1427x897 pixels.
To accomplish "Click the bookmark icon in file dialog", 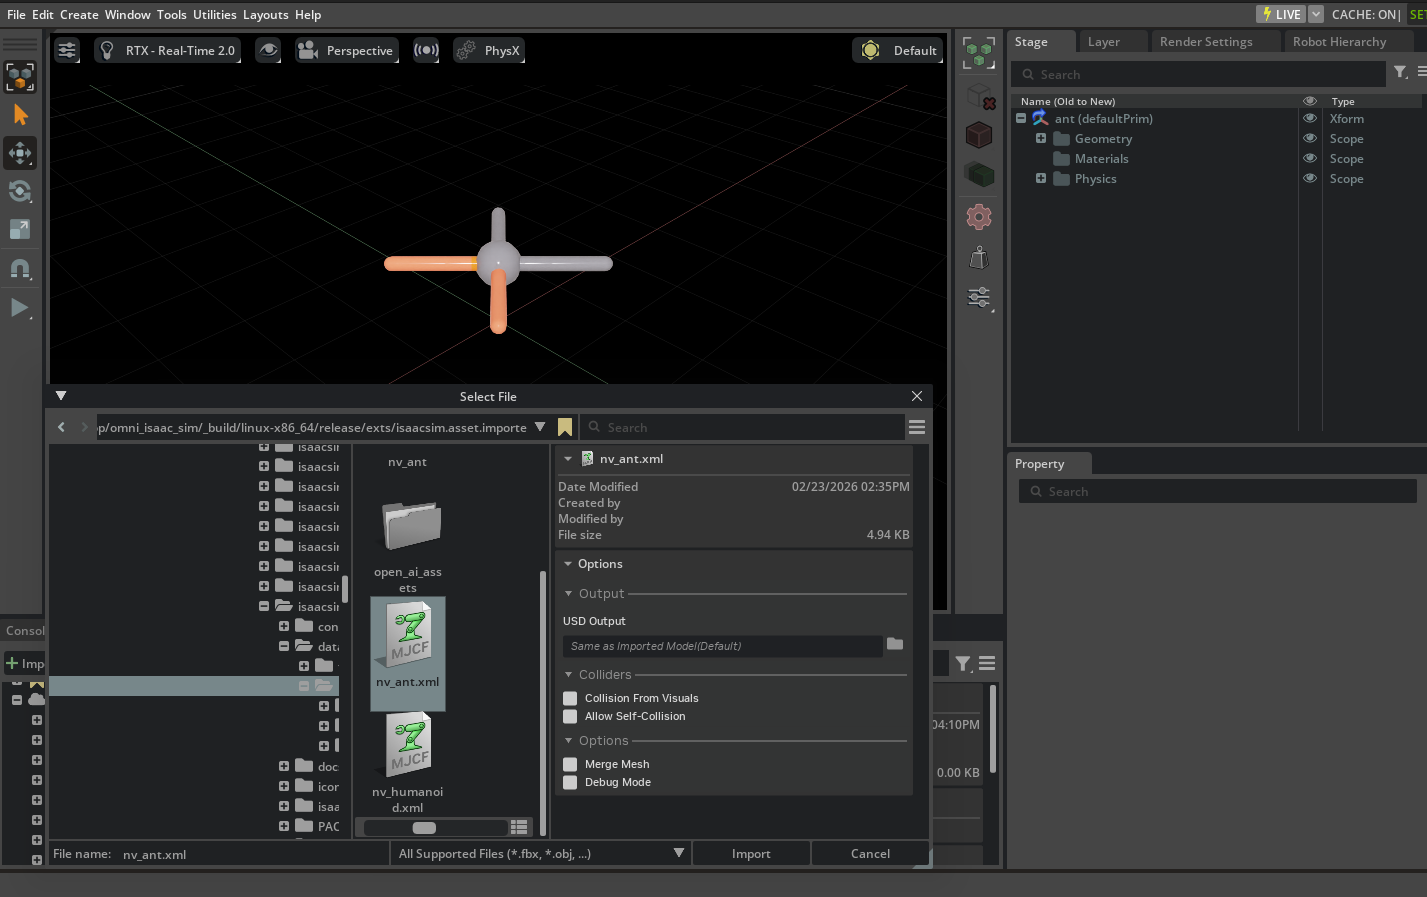I will click(x=565, y=427).
